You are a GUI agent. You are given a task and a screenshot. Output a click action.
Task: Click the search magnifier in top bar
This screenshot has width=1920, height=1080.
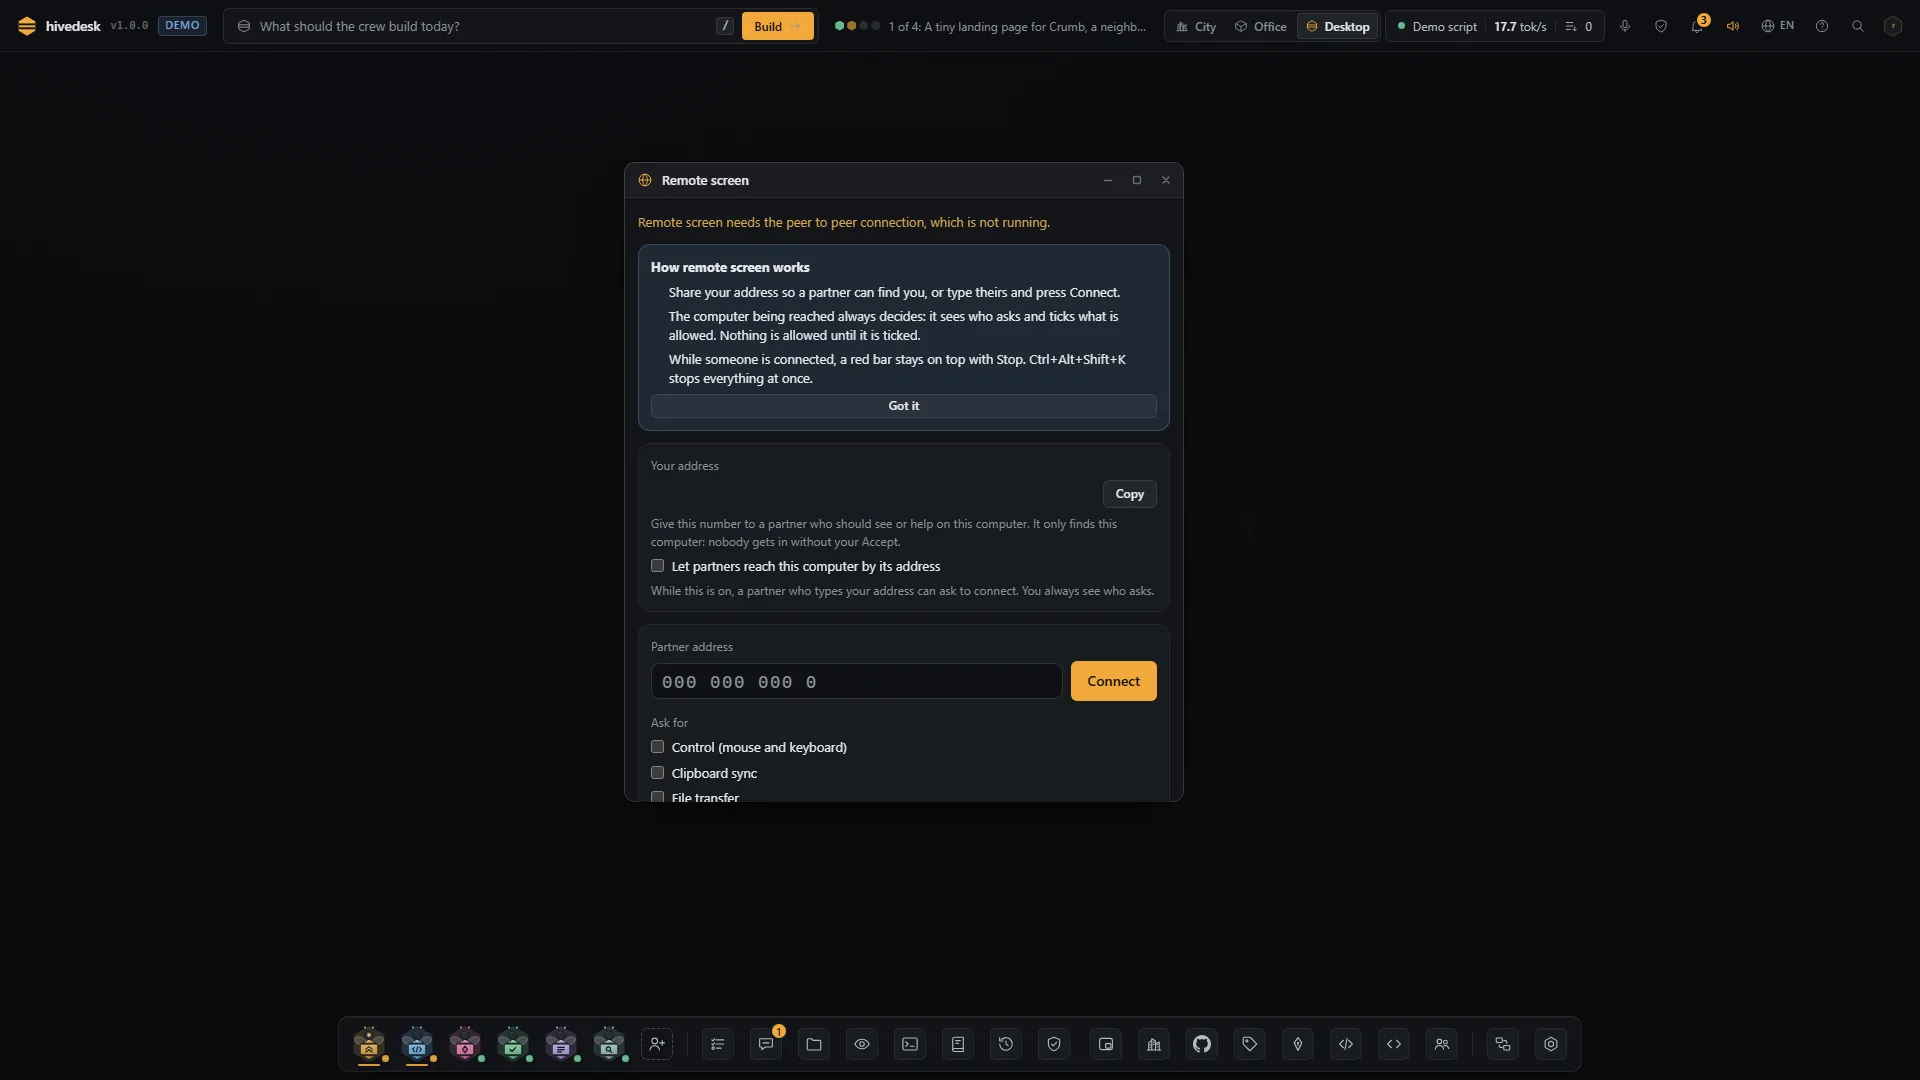click(1858, 26)
